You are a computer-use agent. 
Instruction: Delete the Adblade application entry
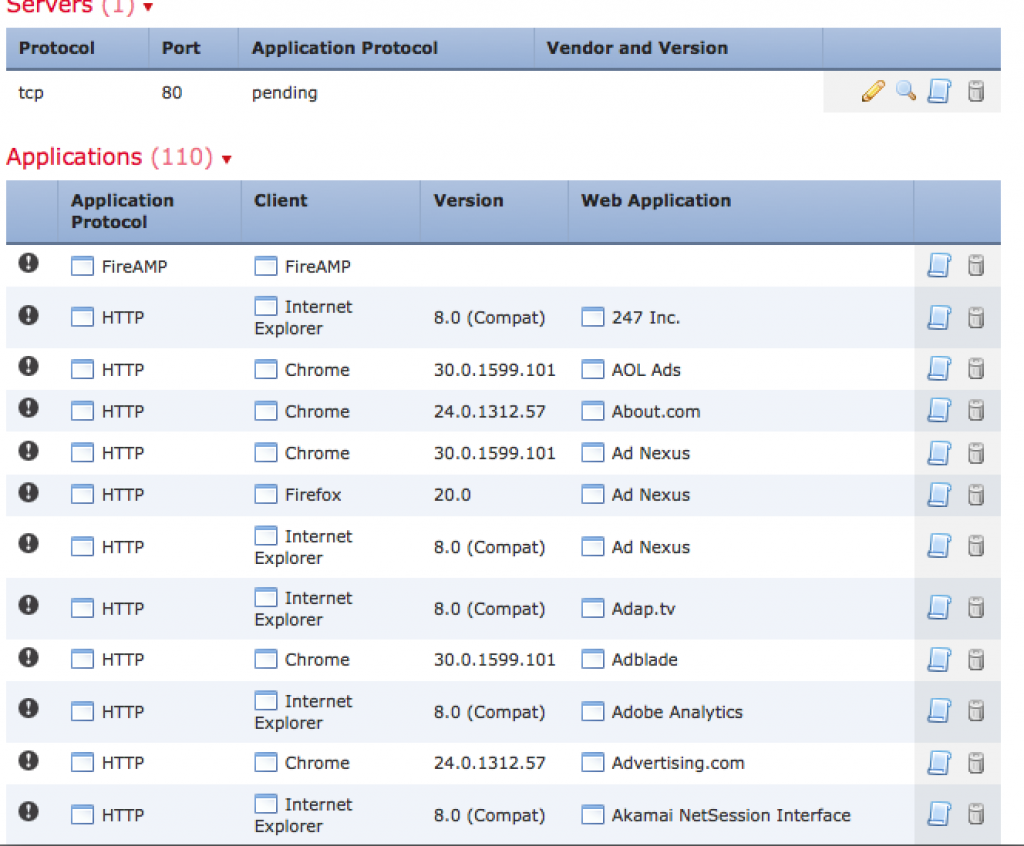pos(976,660)
